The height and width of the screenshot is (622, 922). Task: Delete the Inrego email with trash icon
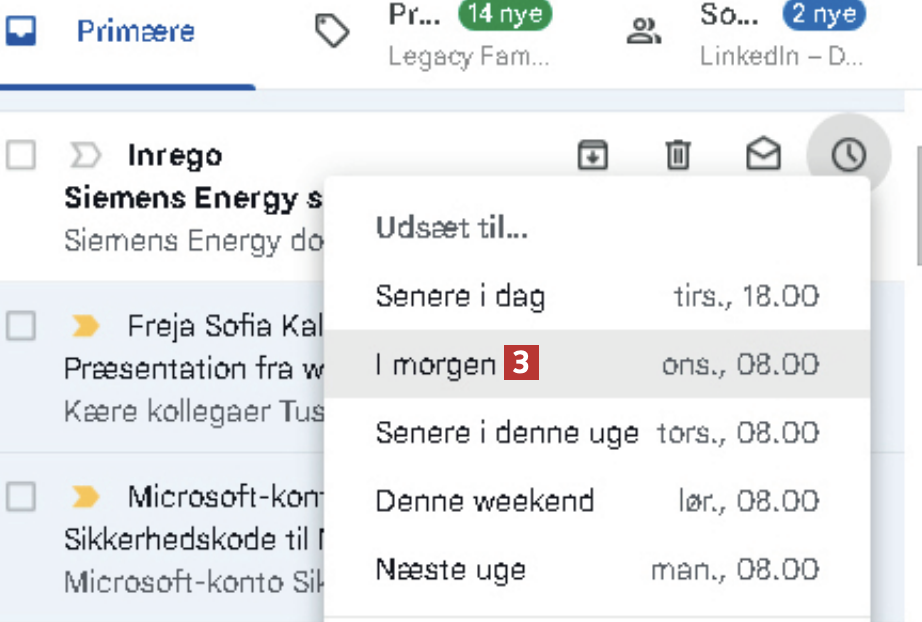678,155
